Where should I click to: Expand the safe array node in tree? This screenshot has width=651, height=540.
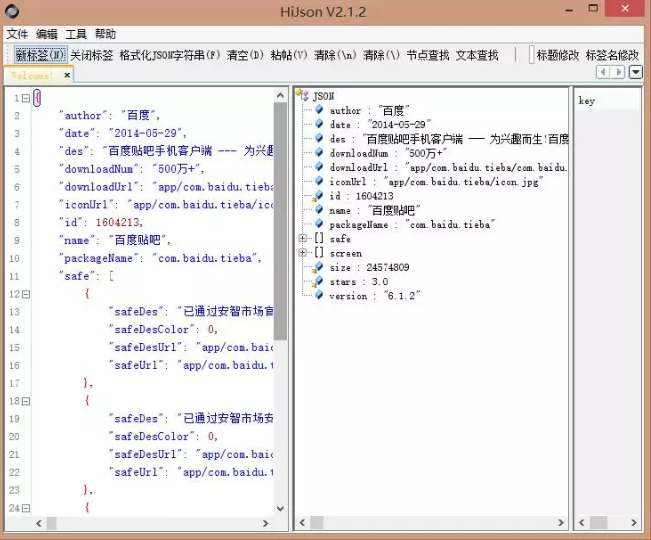[303, 239]
